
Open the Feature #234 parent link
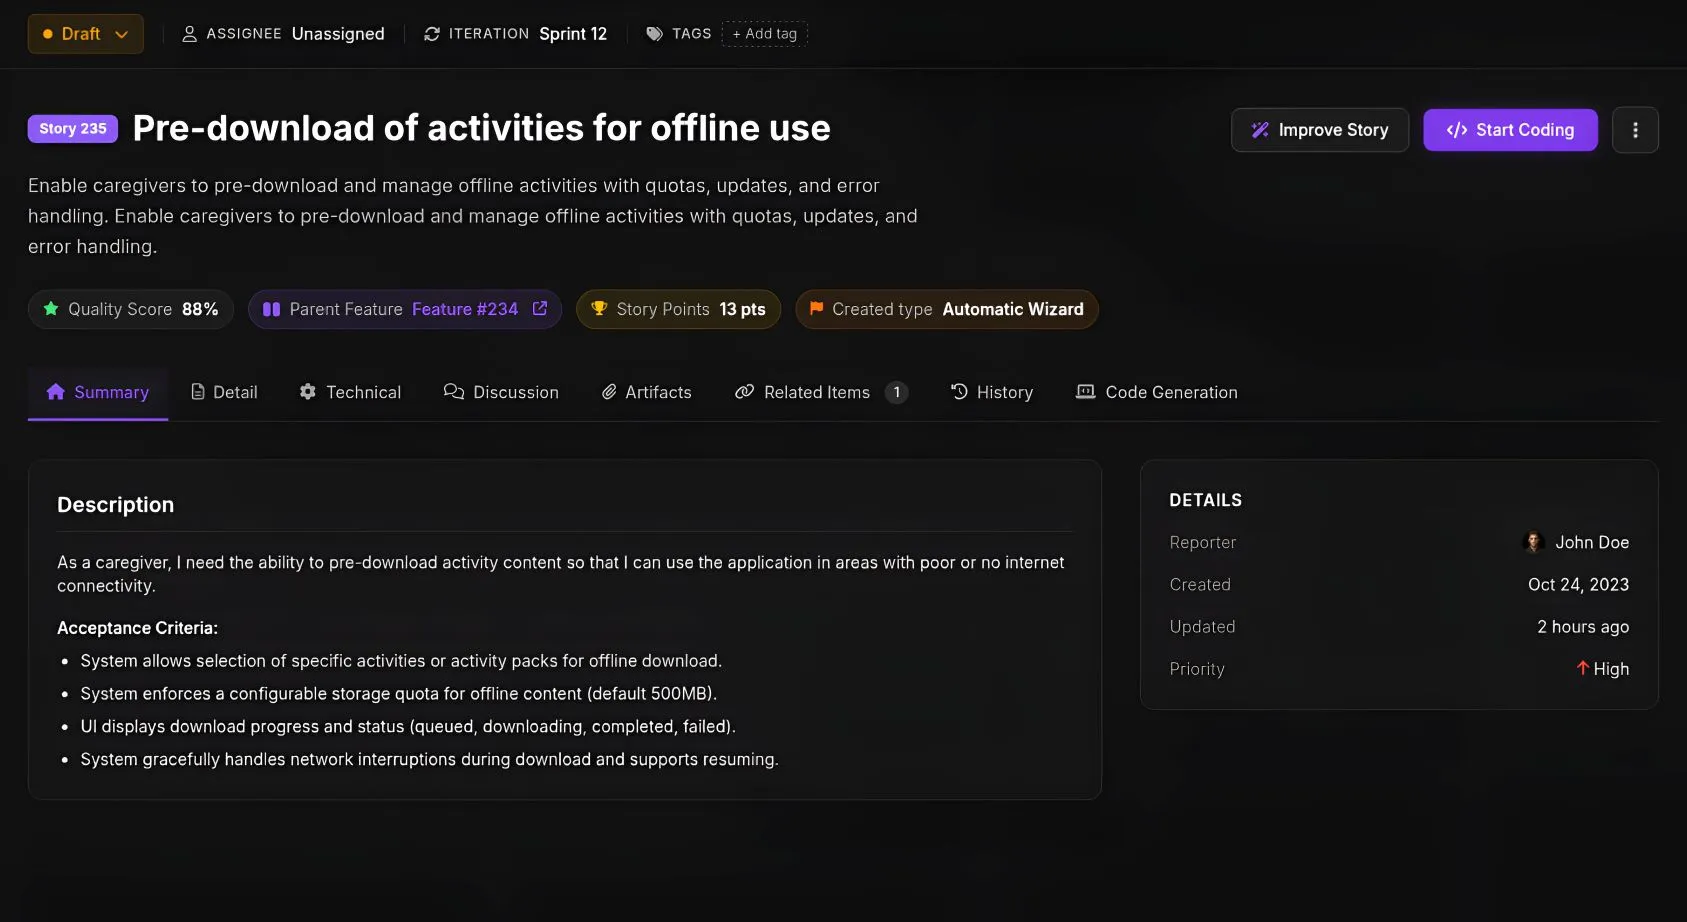[465, 309]
